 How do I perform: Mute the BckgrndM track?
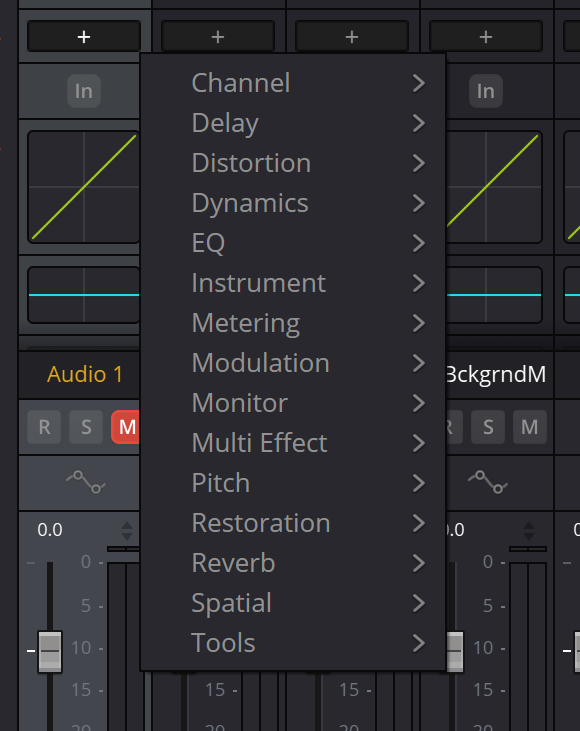530,427
